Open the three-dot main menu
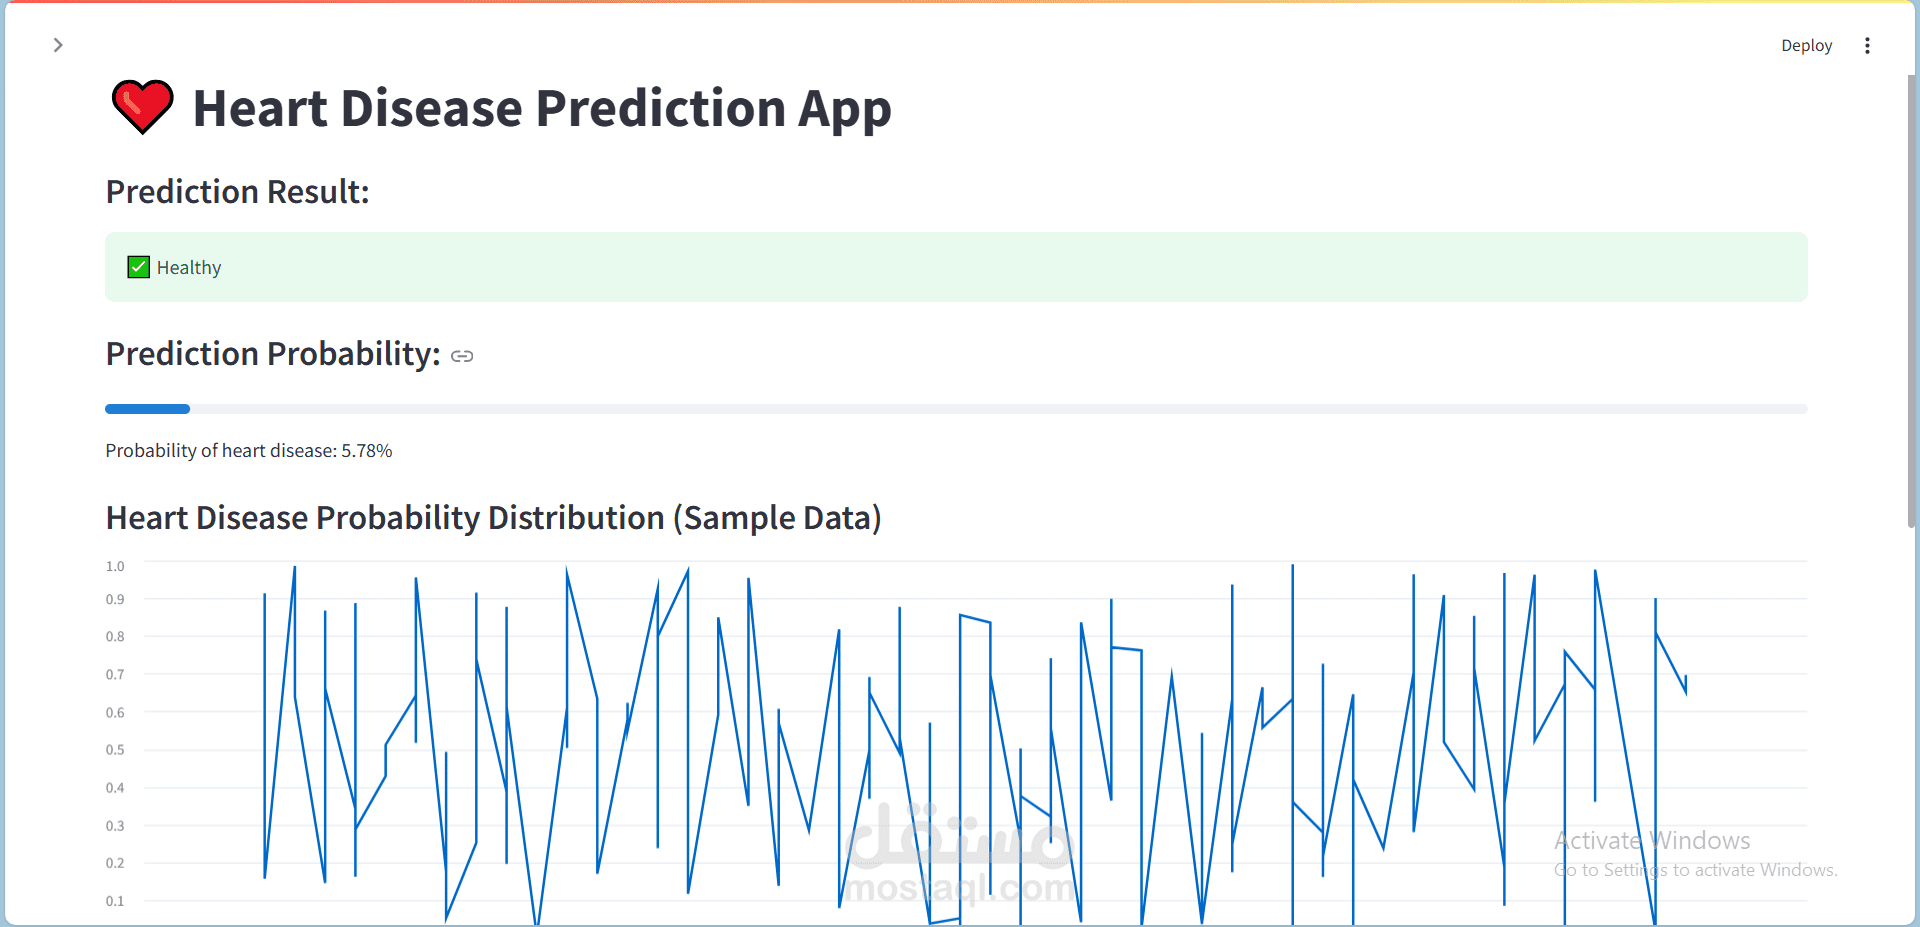 click(1867, 46)
